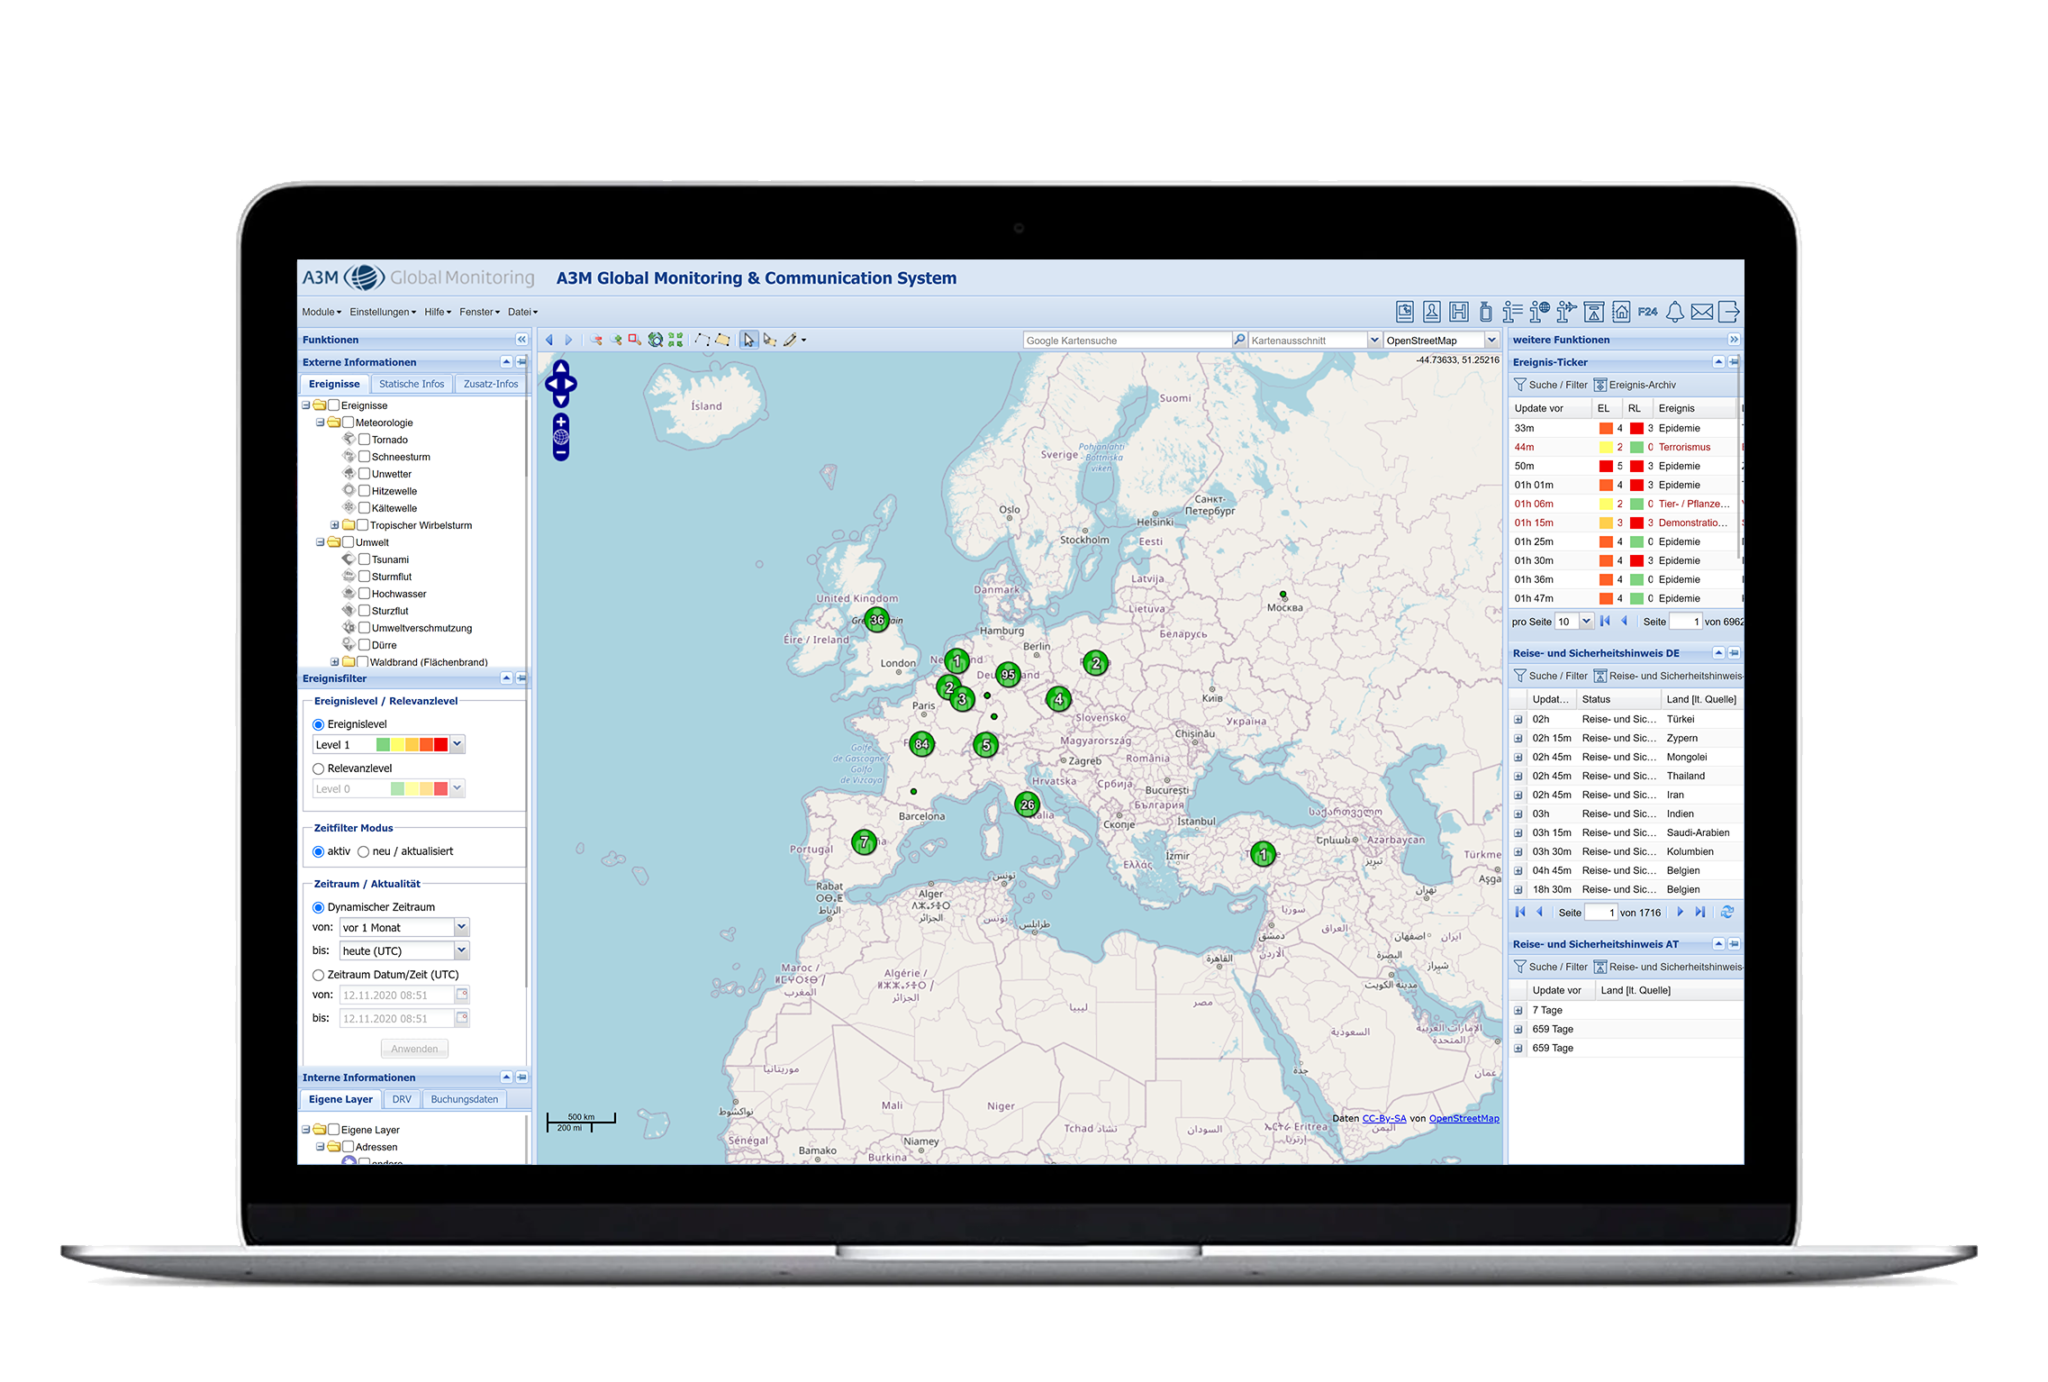Open the info list icon in toolbar
This screenshot has width=2048, height=1382.
click(x=1513, y=312)
